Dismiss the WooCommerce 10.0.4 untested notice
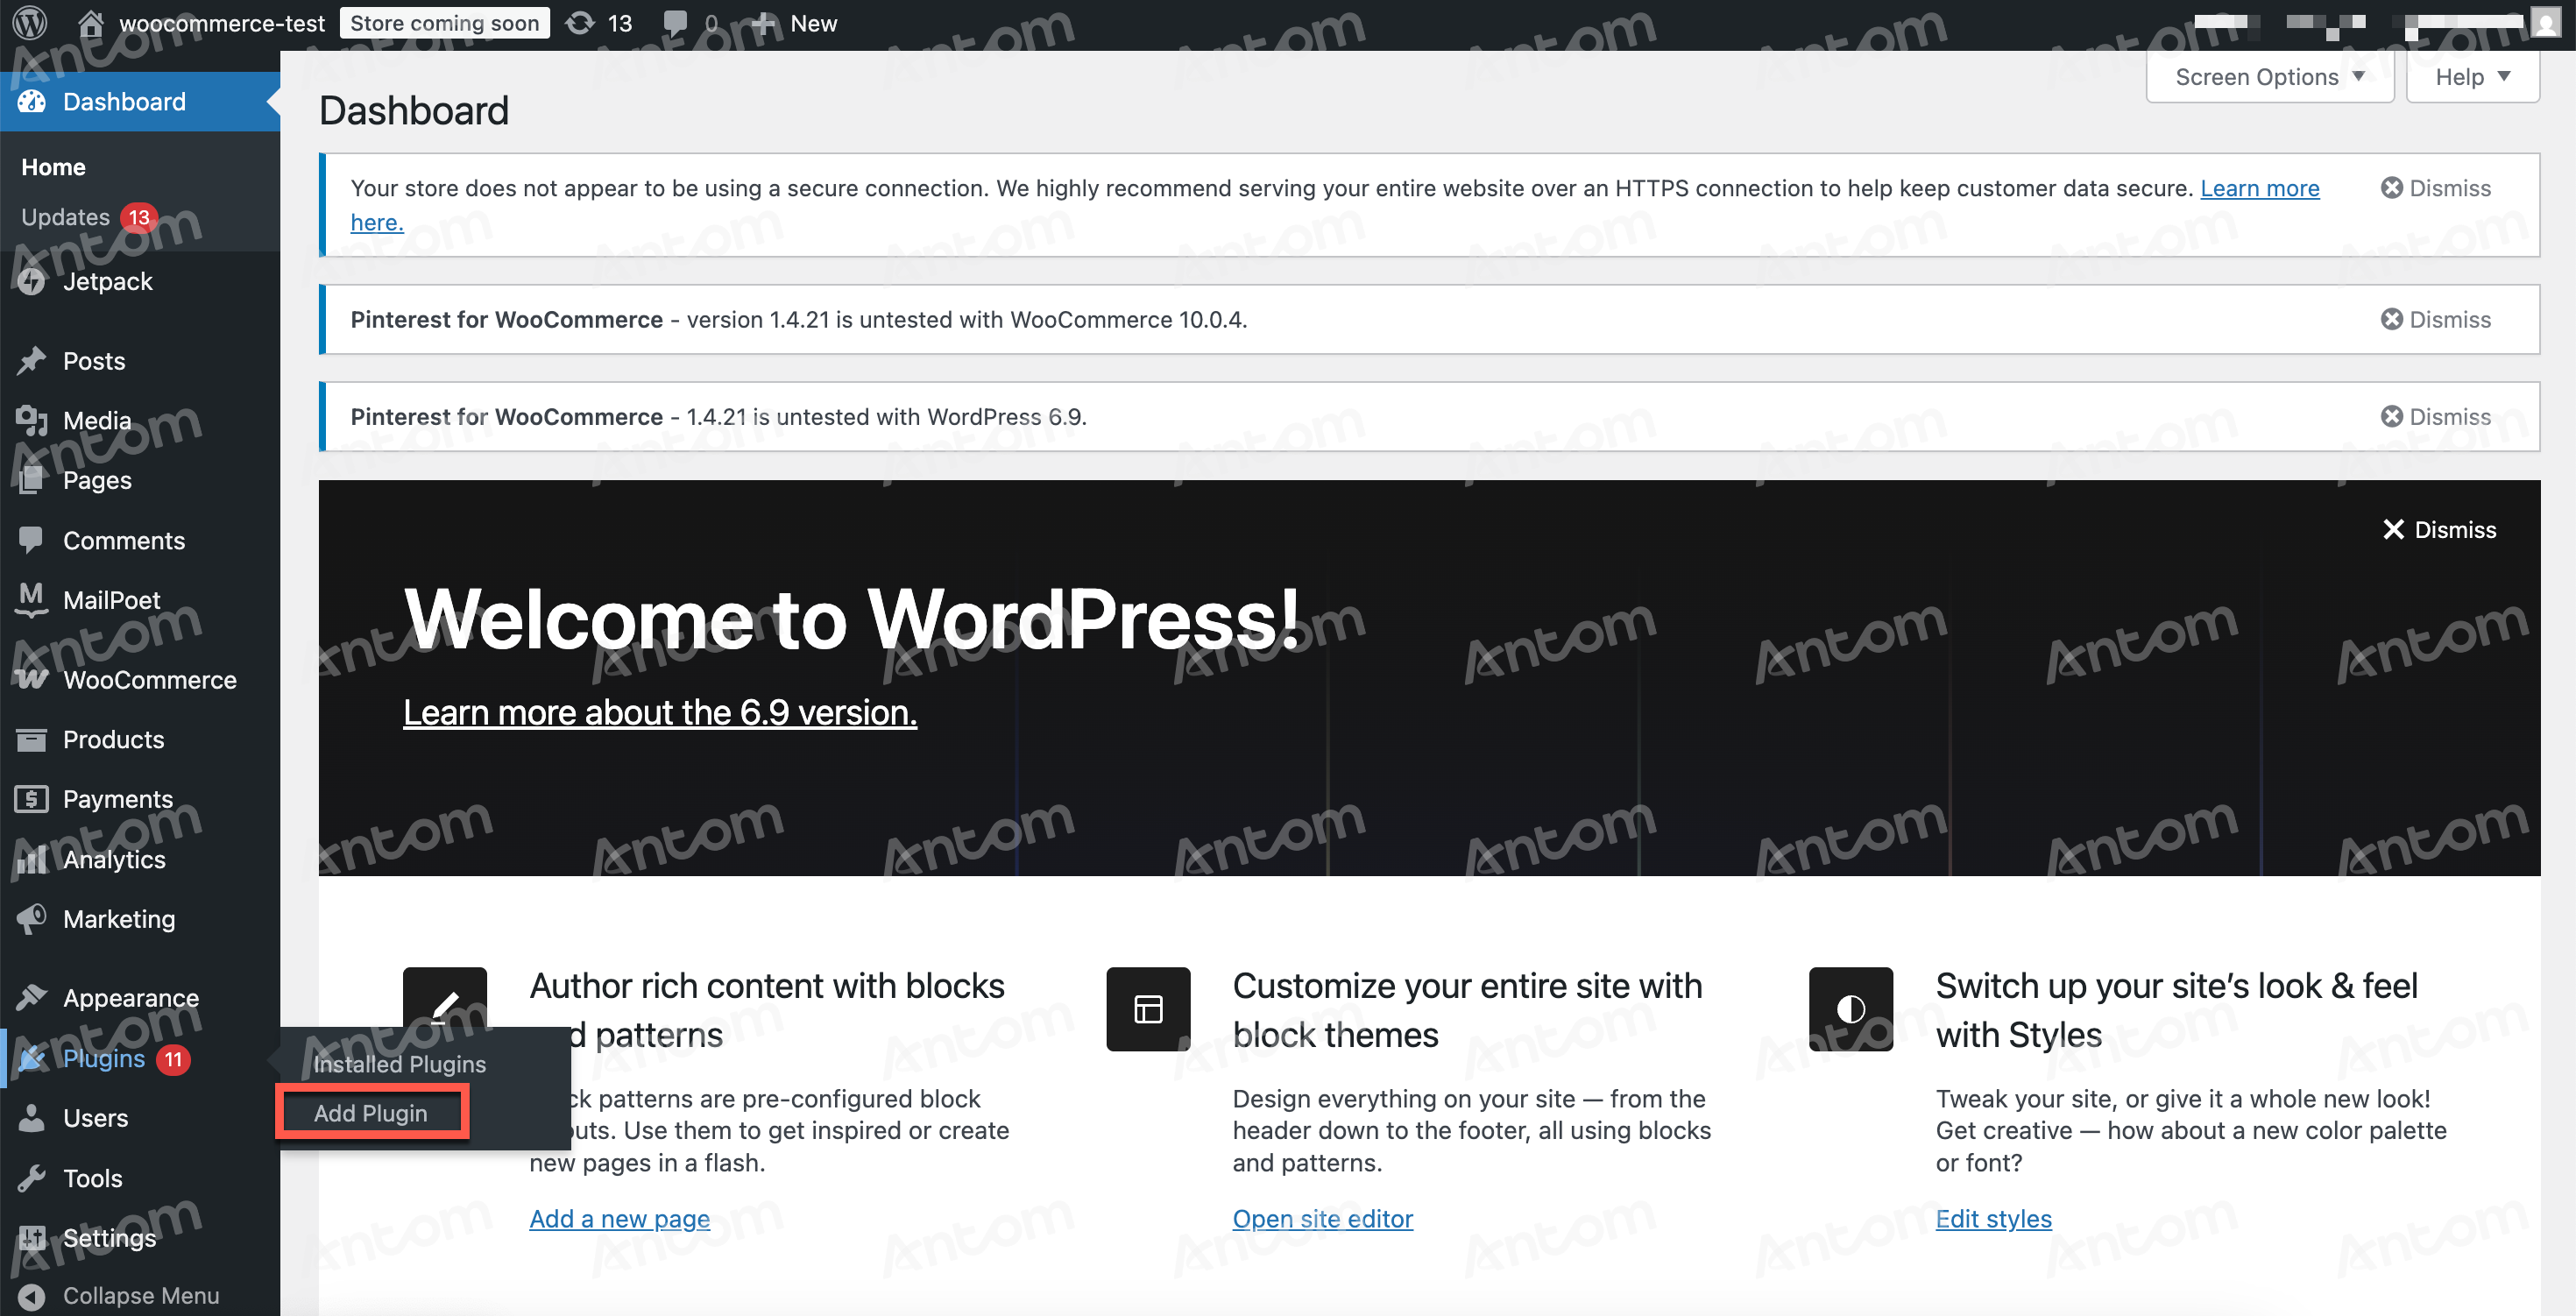The image size is (2576, 1316). coord(2436,319)
